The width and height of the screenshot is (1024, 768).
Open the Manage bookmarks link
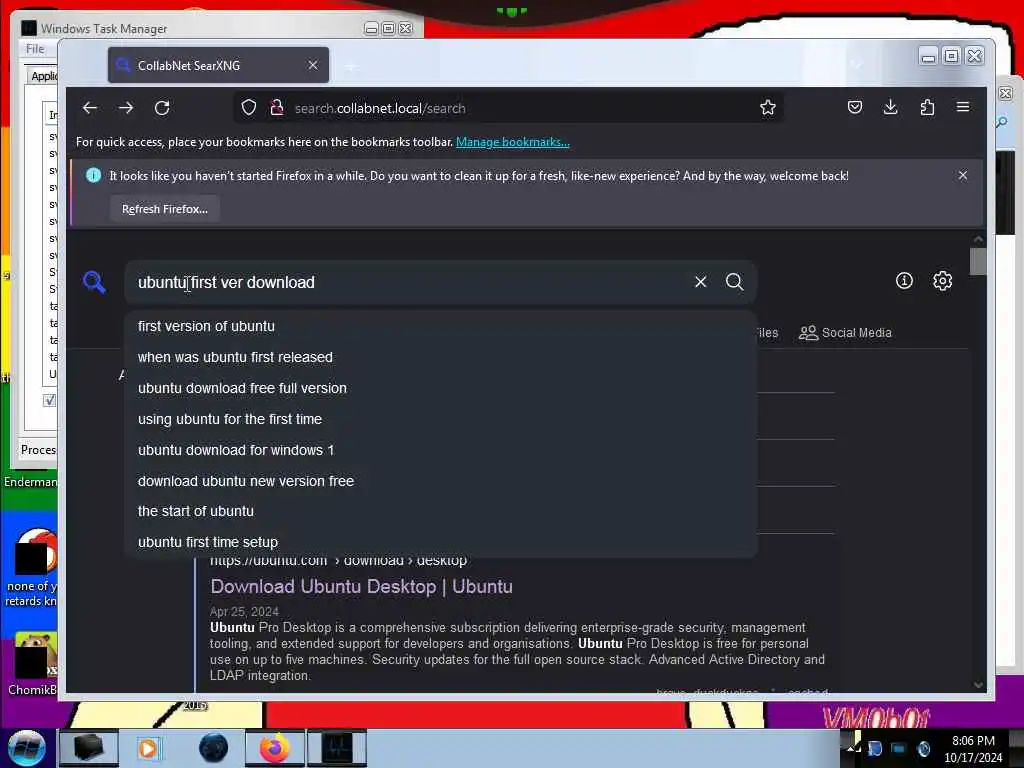[513, 142]
